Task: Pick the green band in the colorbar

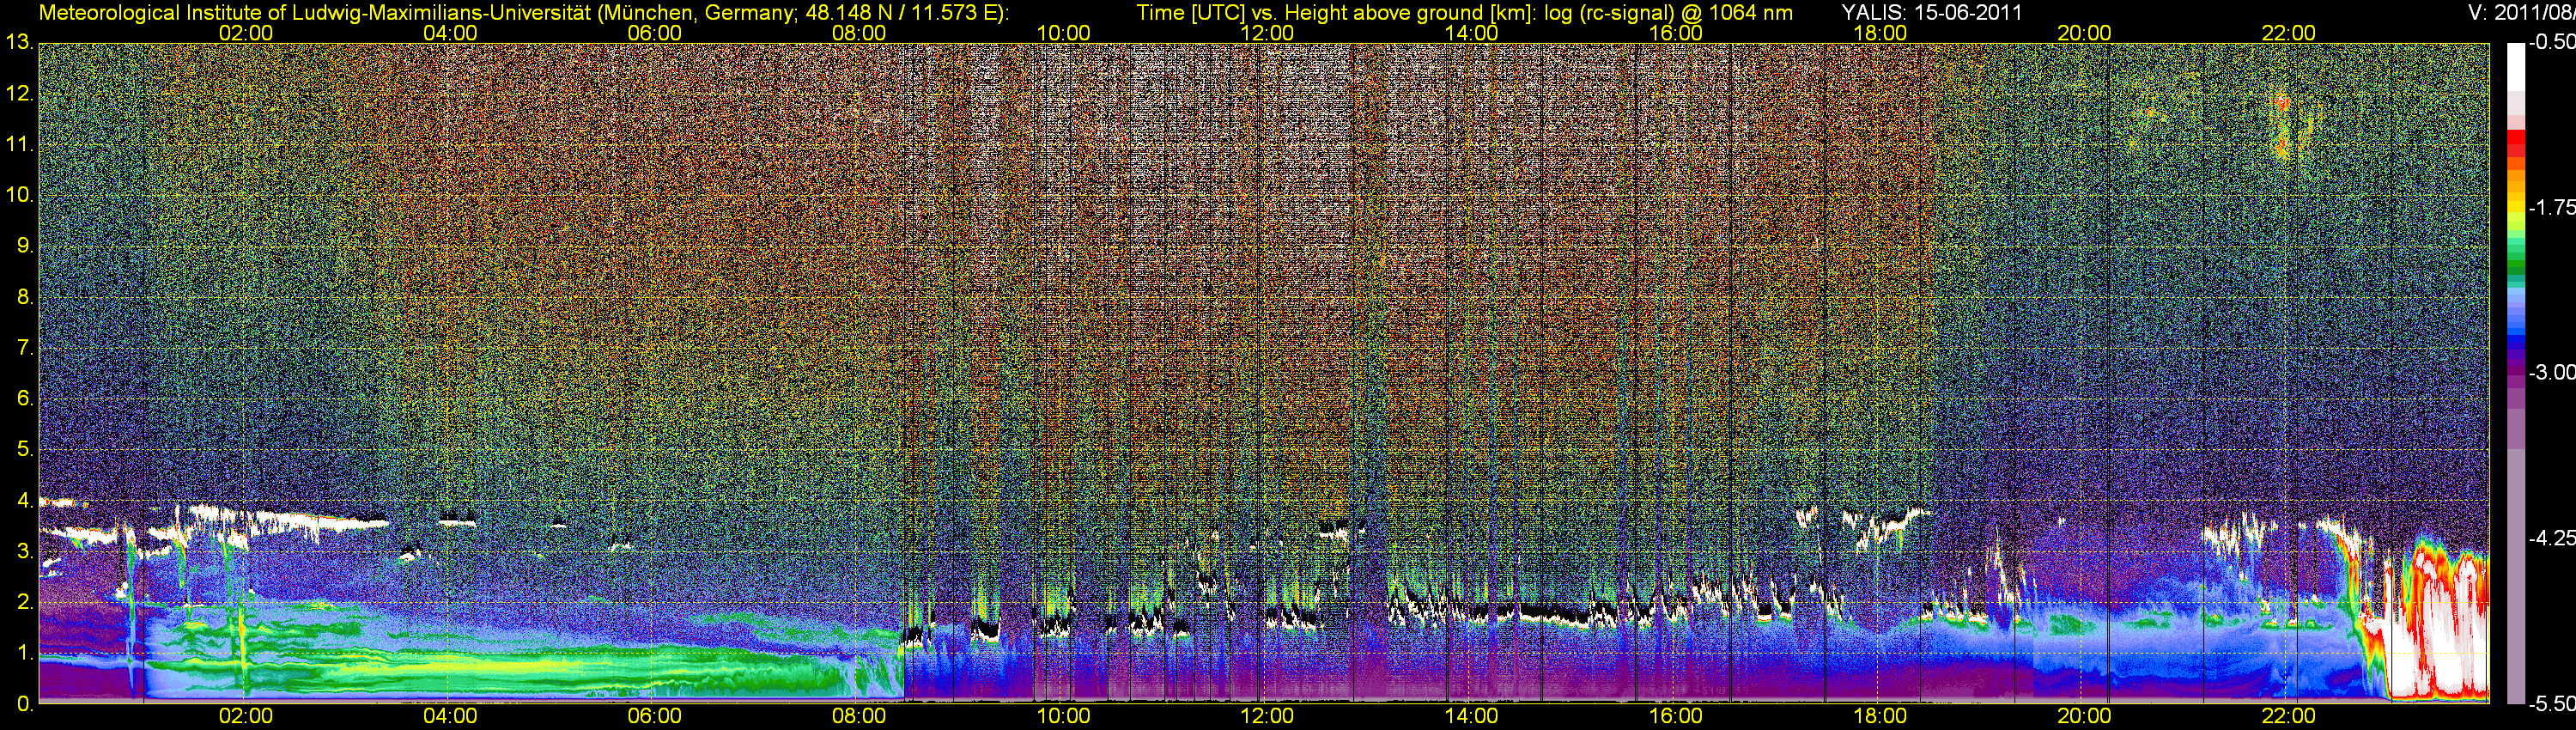Action: 2515,262
